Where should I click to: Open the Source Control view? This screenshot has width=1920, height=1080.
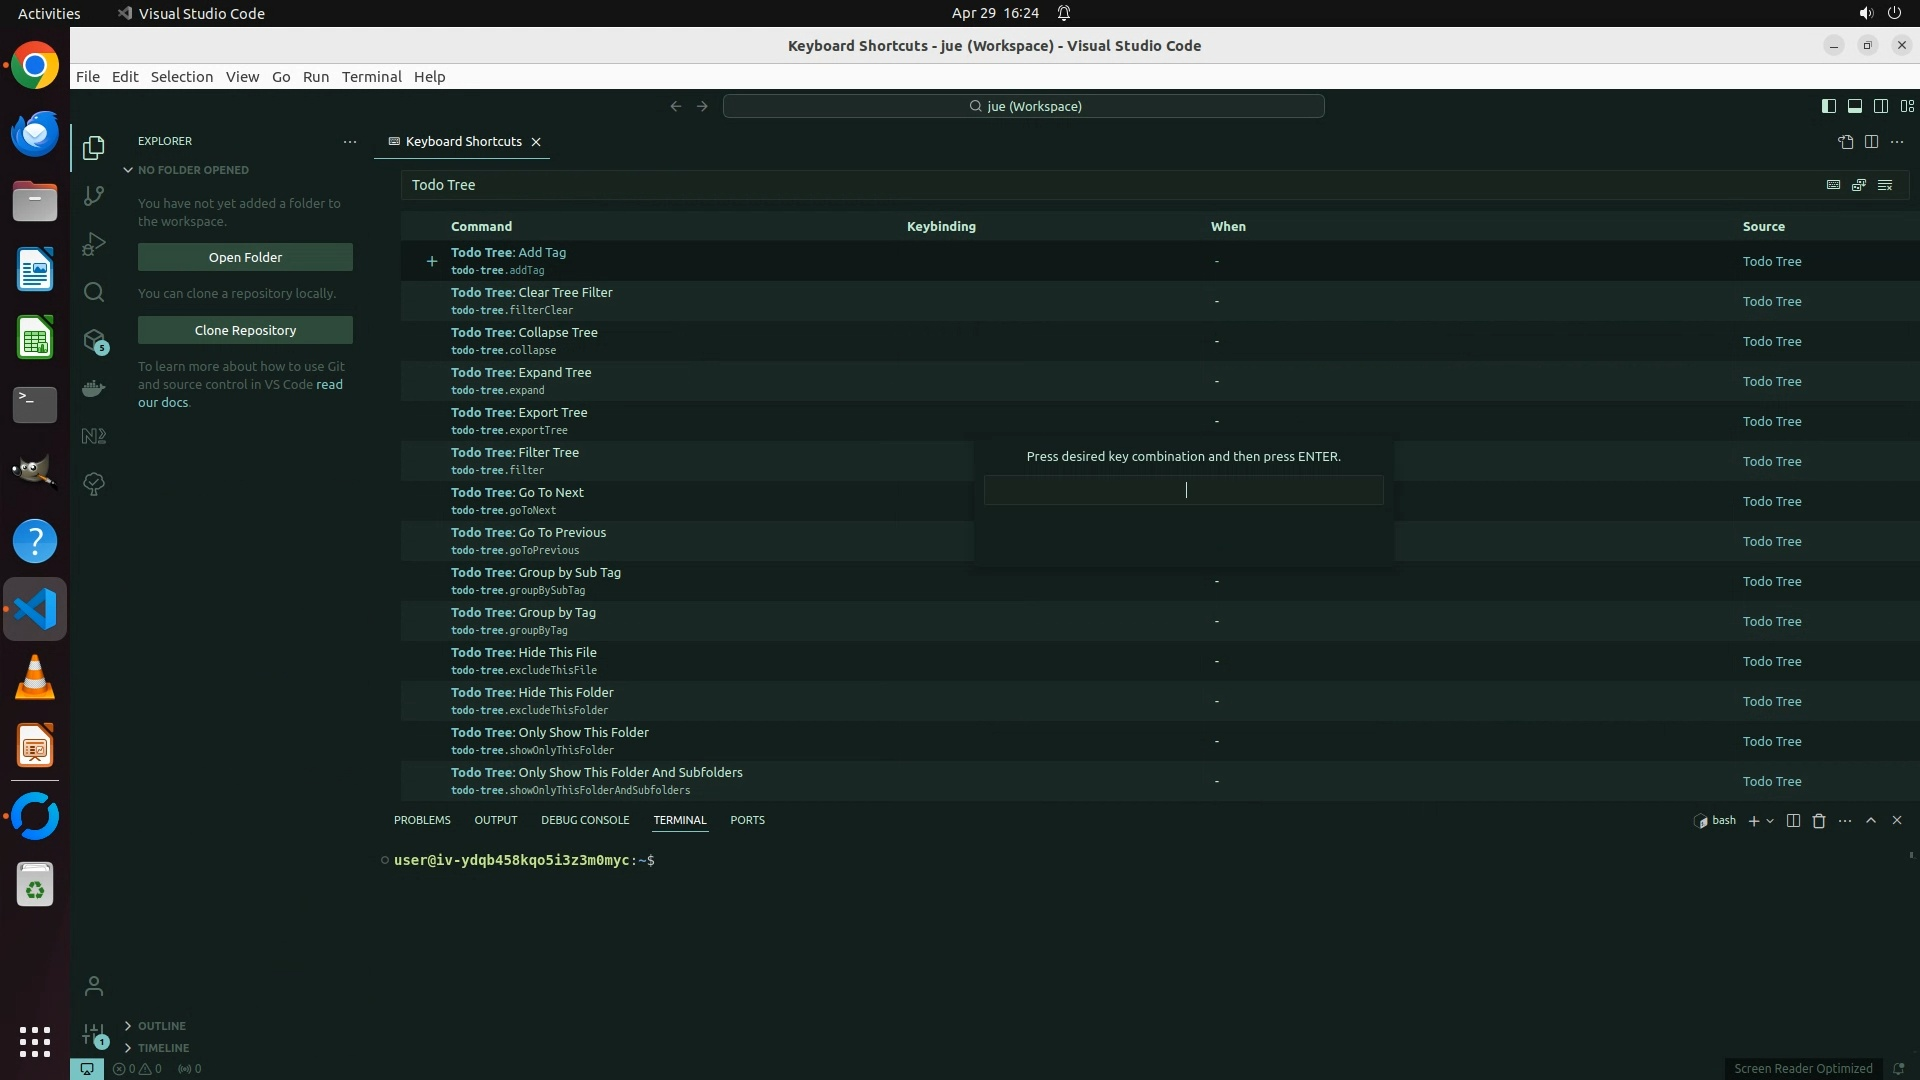point(94,196)
